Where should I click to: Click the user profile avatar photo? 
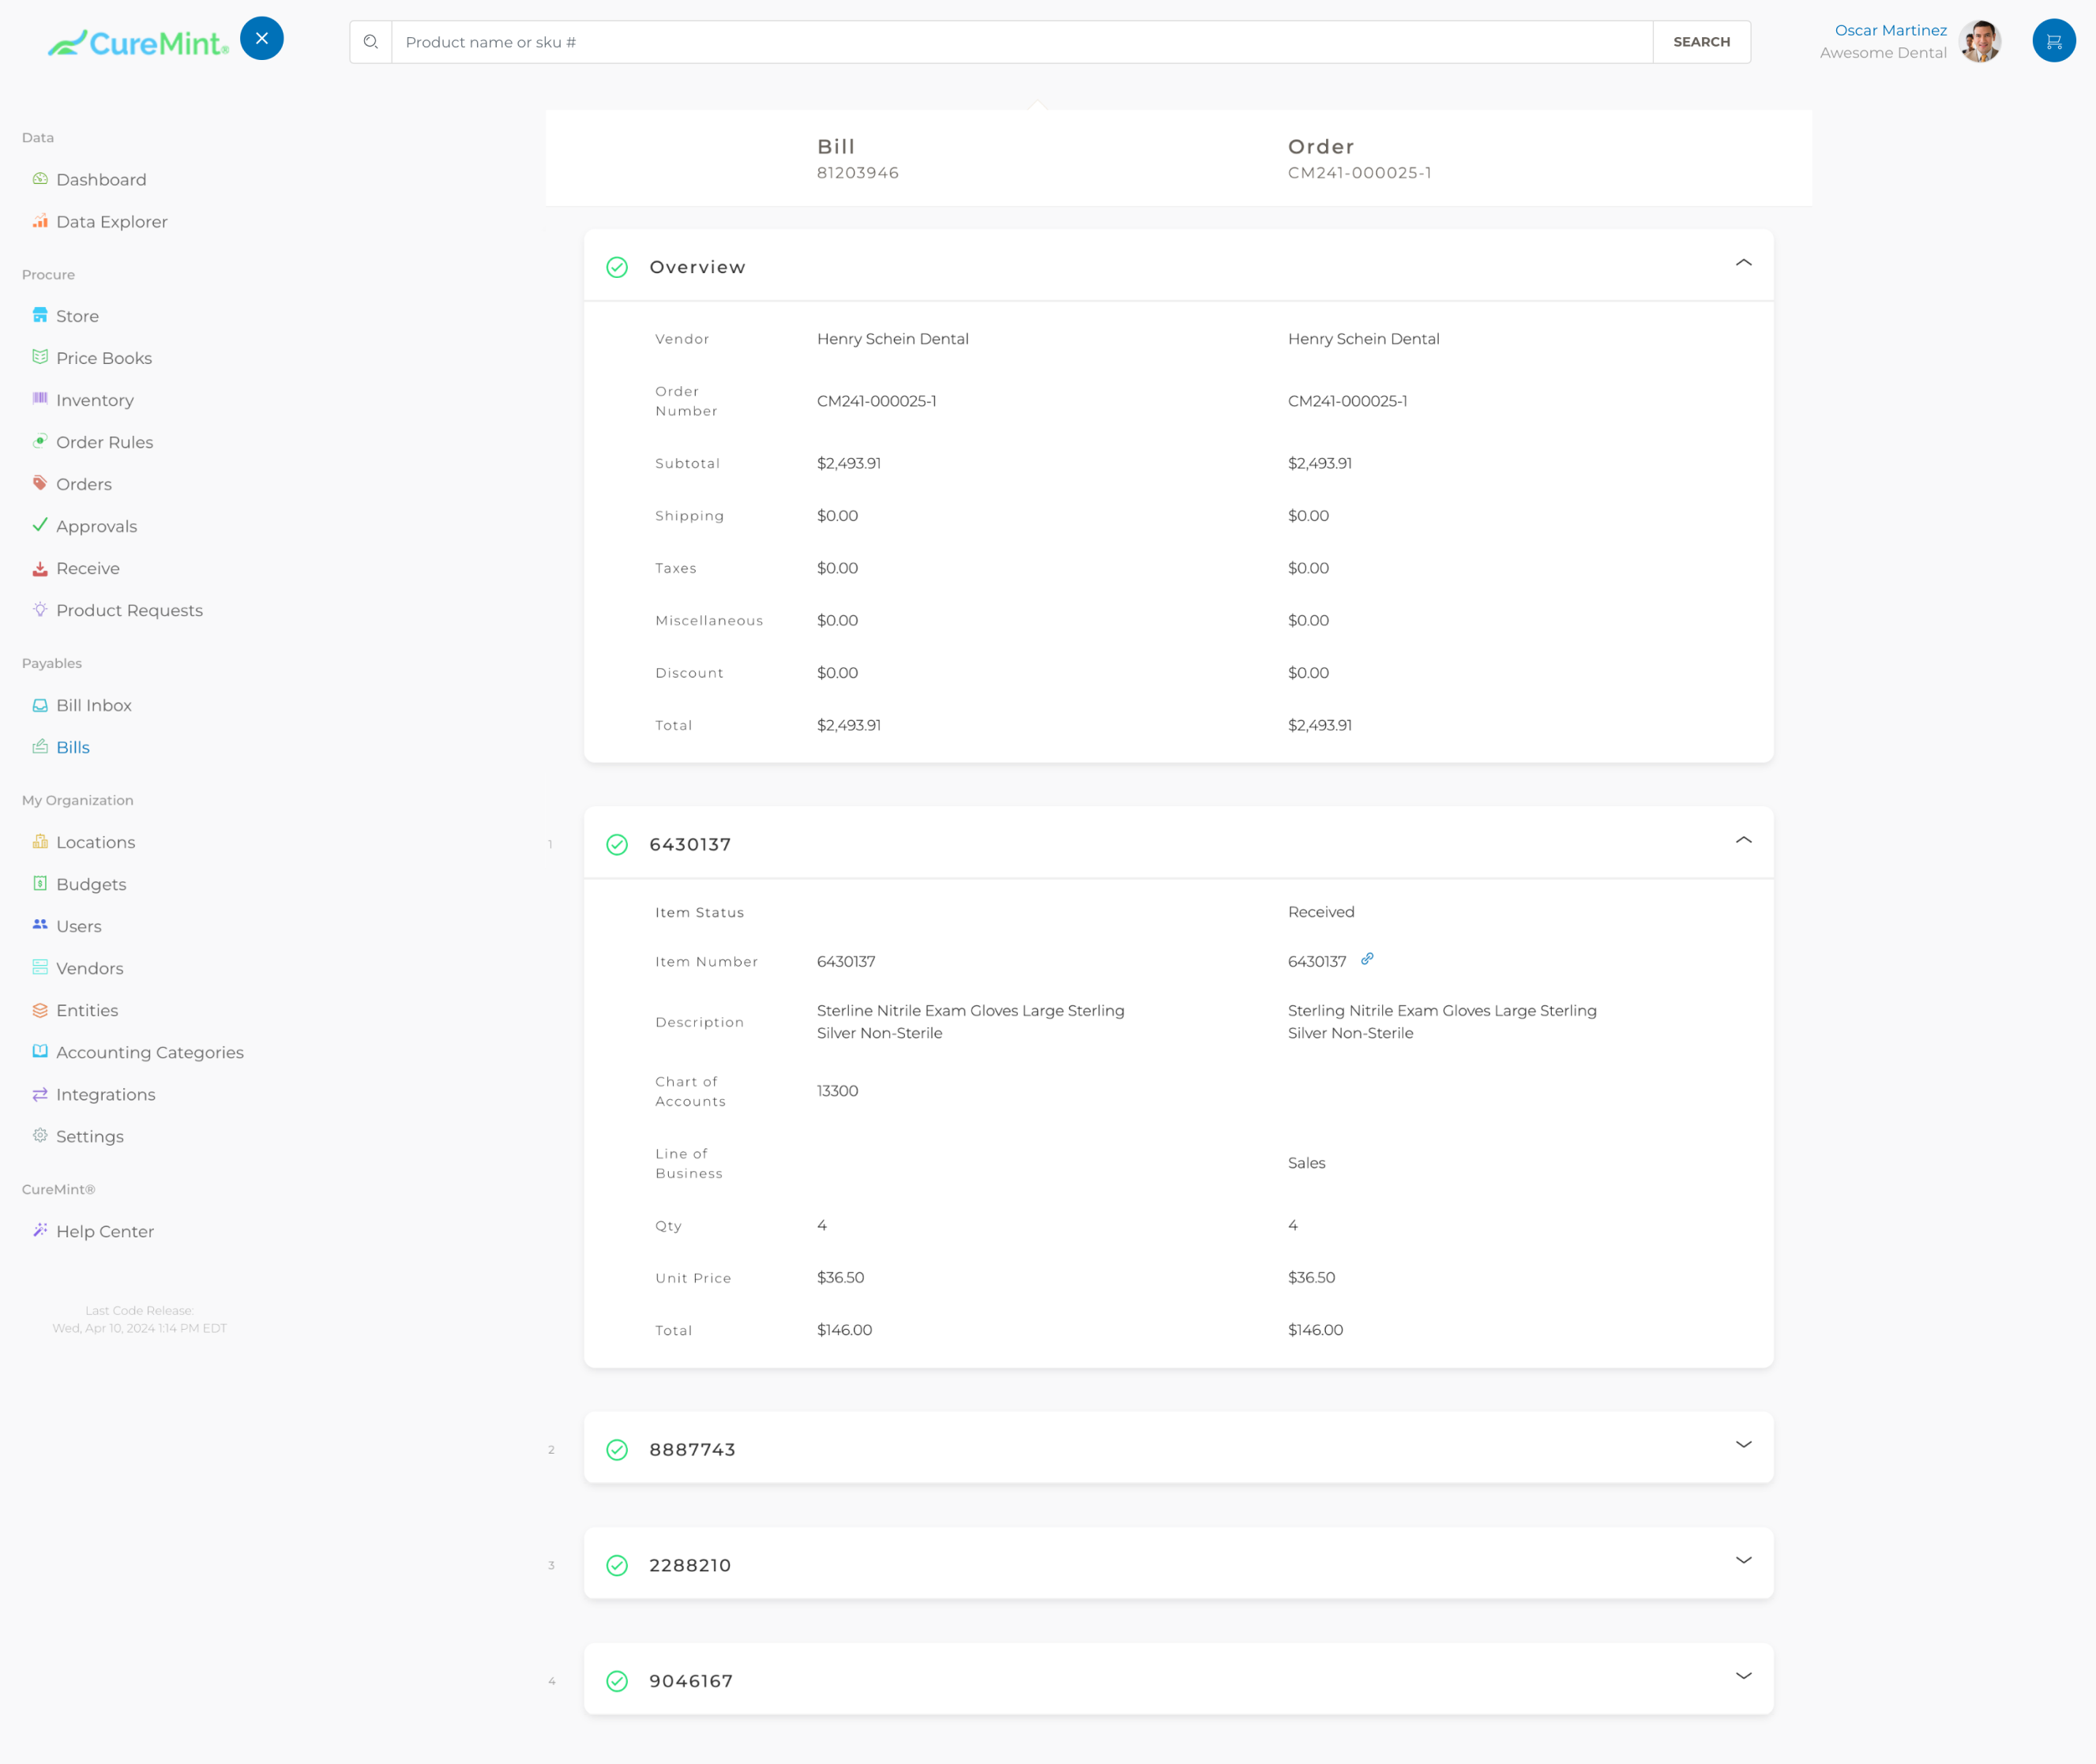1980,42
